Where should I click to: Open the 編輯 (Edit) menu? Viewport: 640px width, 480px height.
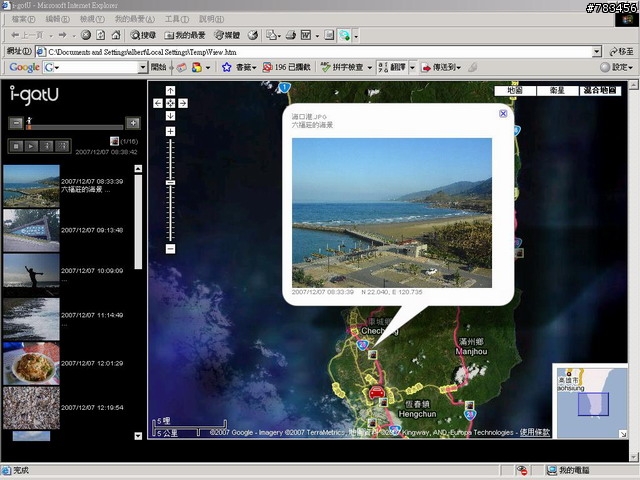click(x=57, y=19)
